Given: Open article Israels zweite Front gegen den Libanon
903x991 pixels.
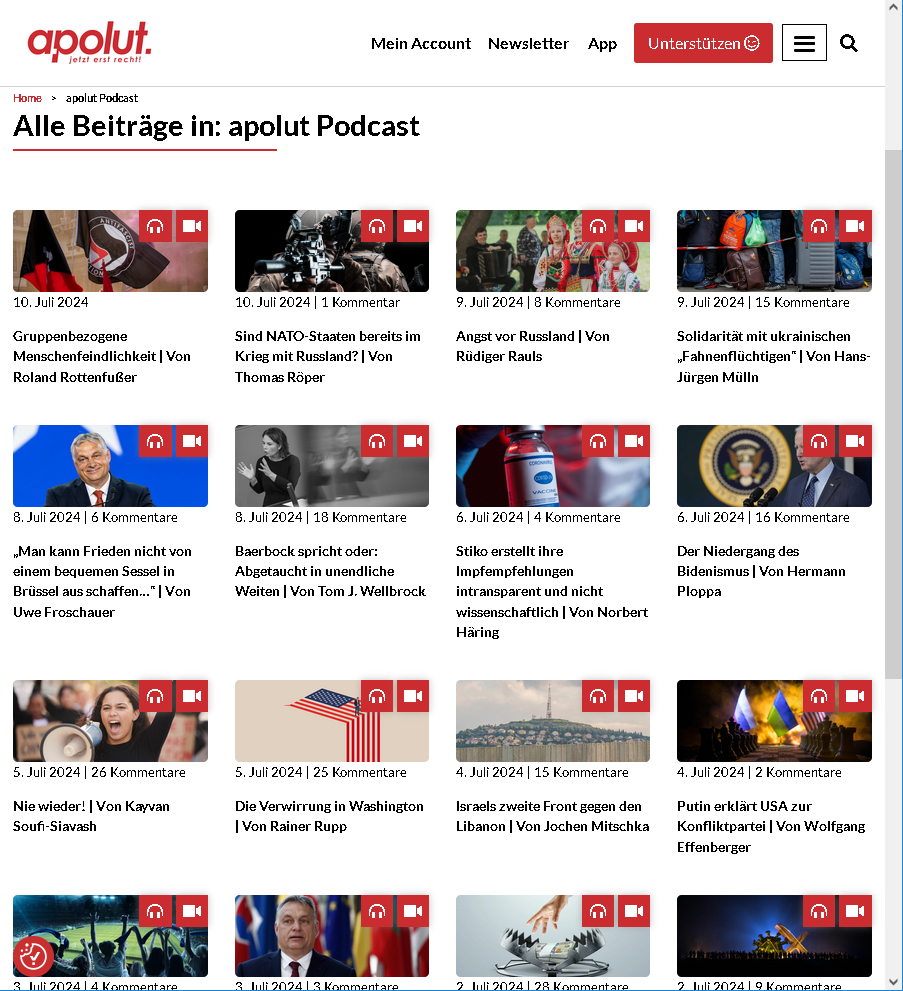Looking at the screenshot, I should click(552, 817).
